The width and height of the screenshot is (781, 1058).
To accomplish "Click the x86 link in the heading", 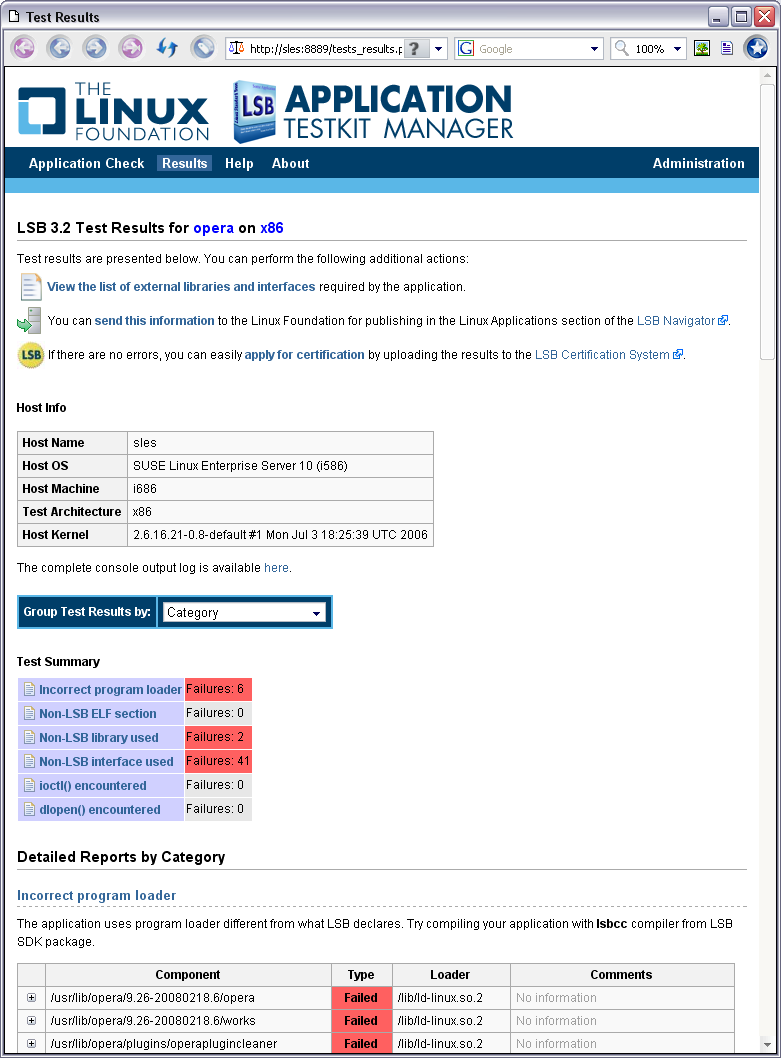I will pyautogui.click(x=272, y=228).
